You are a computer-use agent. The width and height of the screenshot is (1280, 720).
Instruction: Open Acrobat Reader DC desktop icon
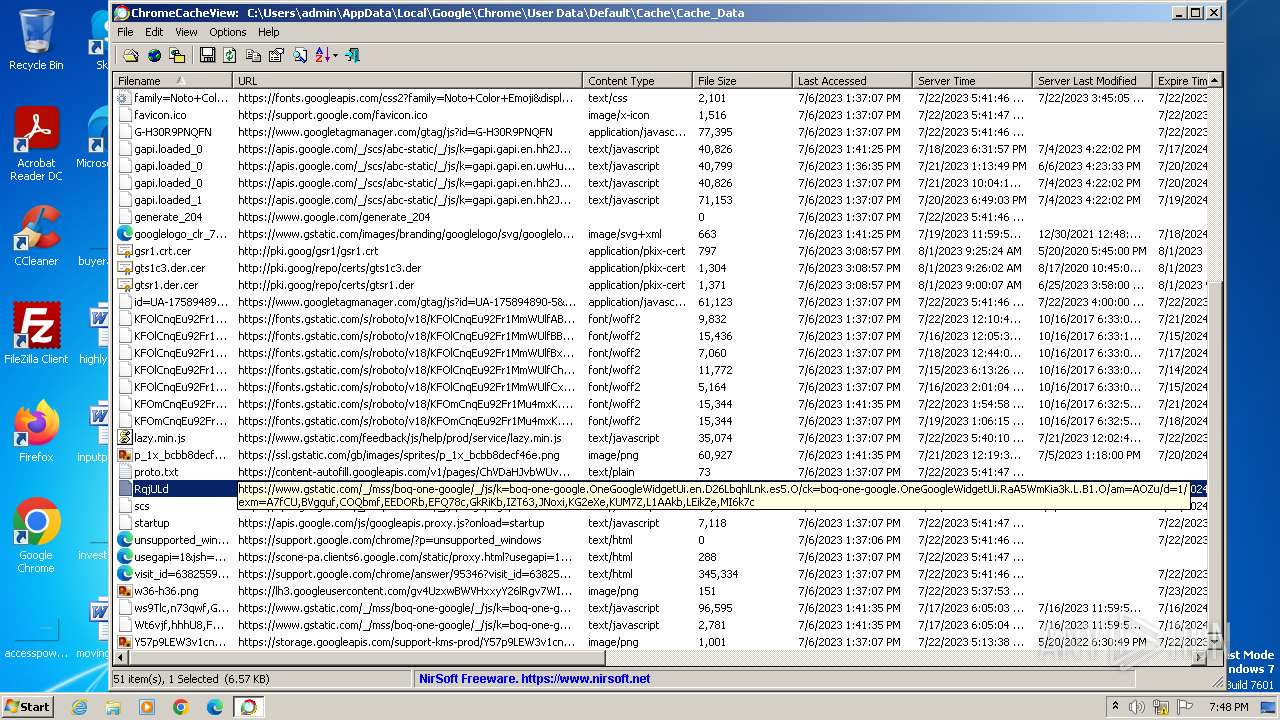point(36,145)
